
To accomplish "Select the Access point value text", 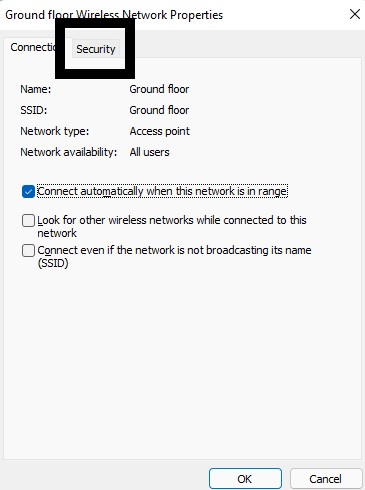I will tap(160, 131).
